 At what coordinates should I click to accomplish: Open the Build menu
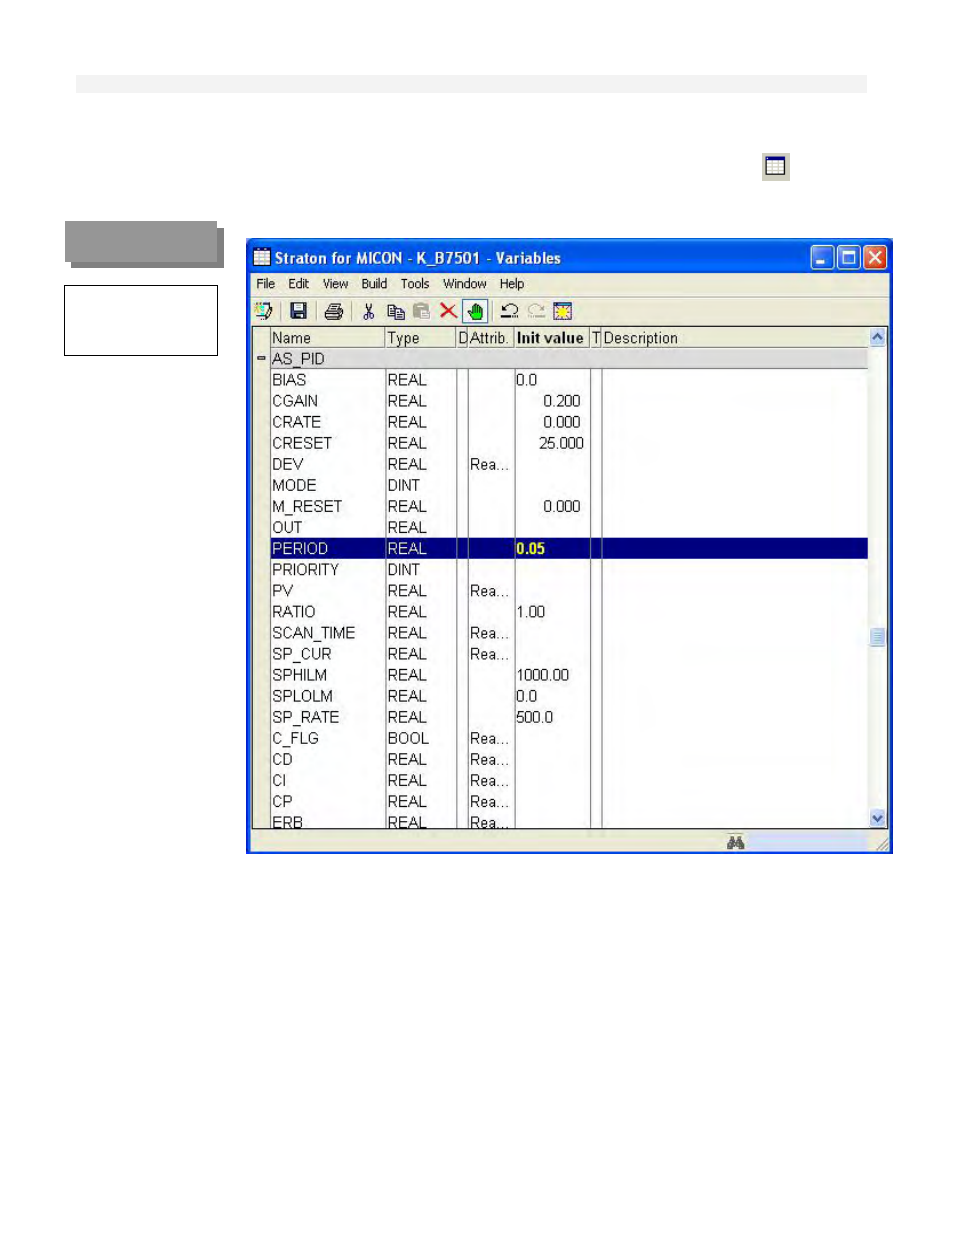click(x=374, y=284)
